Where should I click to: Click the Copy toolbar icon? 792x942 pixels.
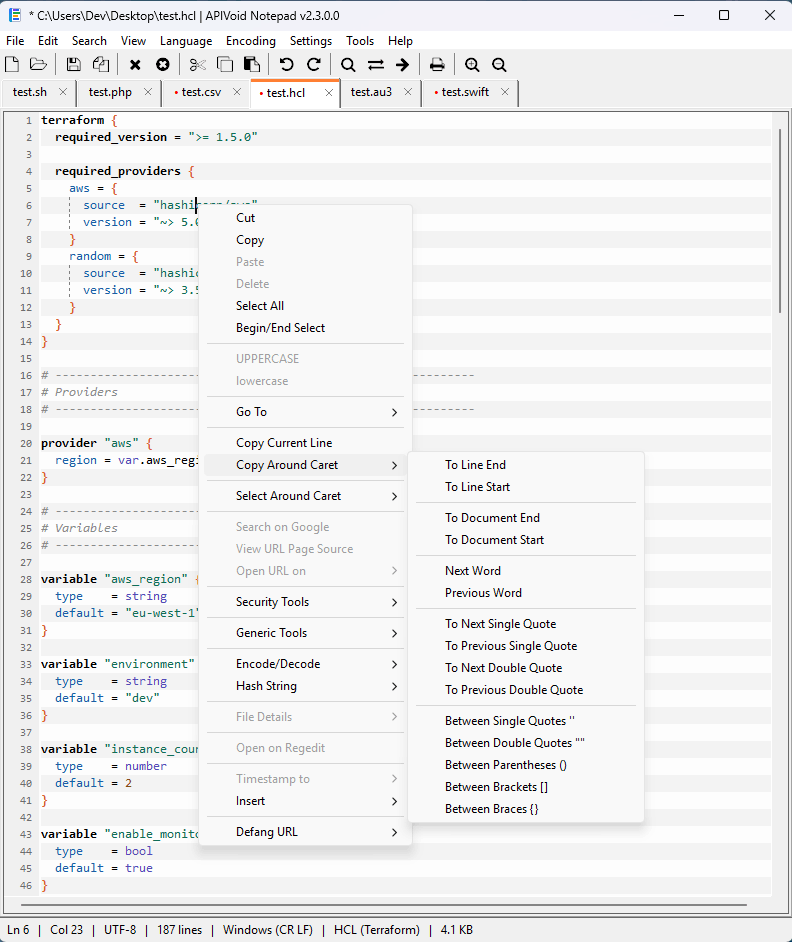(225, 64)
